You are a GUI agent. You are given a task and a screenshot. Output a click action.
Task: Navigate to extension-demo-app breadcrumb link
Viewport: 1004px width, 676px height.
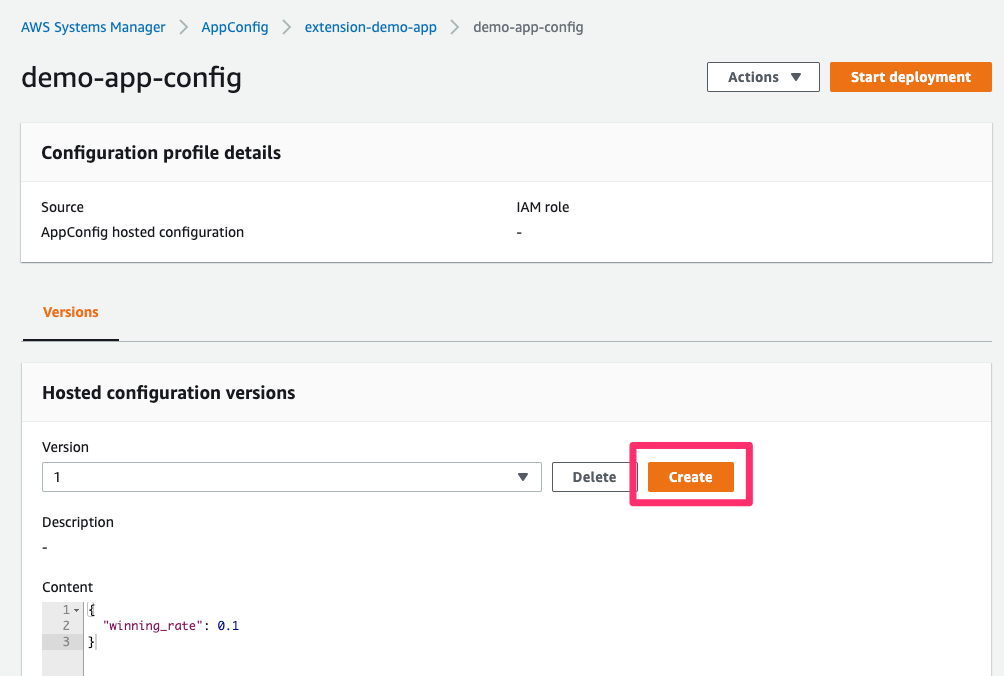371,28
